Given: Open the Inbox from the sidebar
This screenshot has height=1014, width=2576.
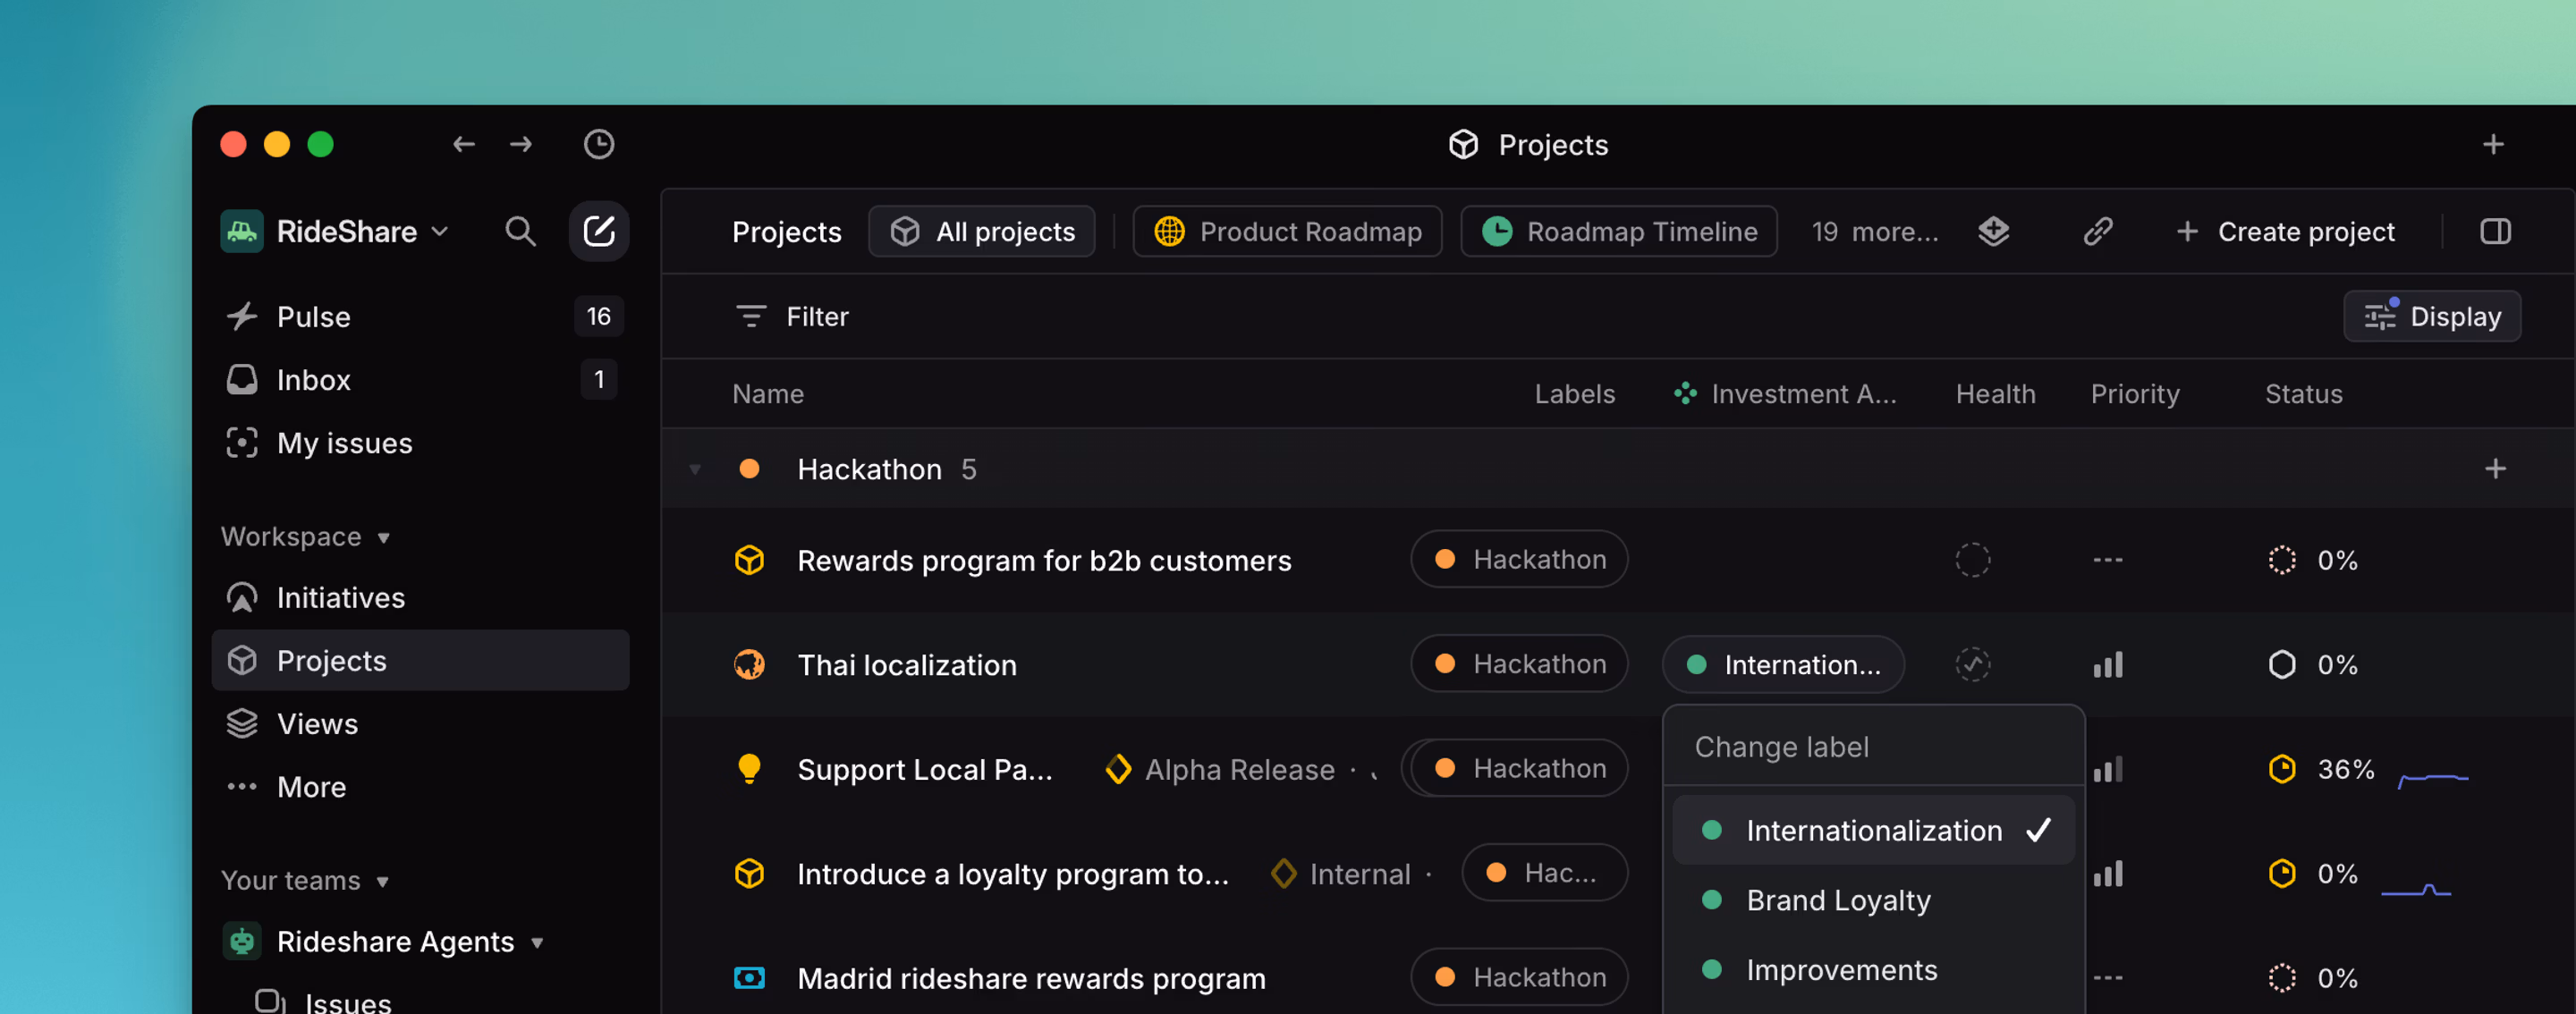Looking at the screenshot, I should 313,380.
